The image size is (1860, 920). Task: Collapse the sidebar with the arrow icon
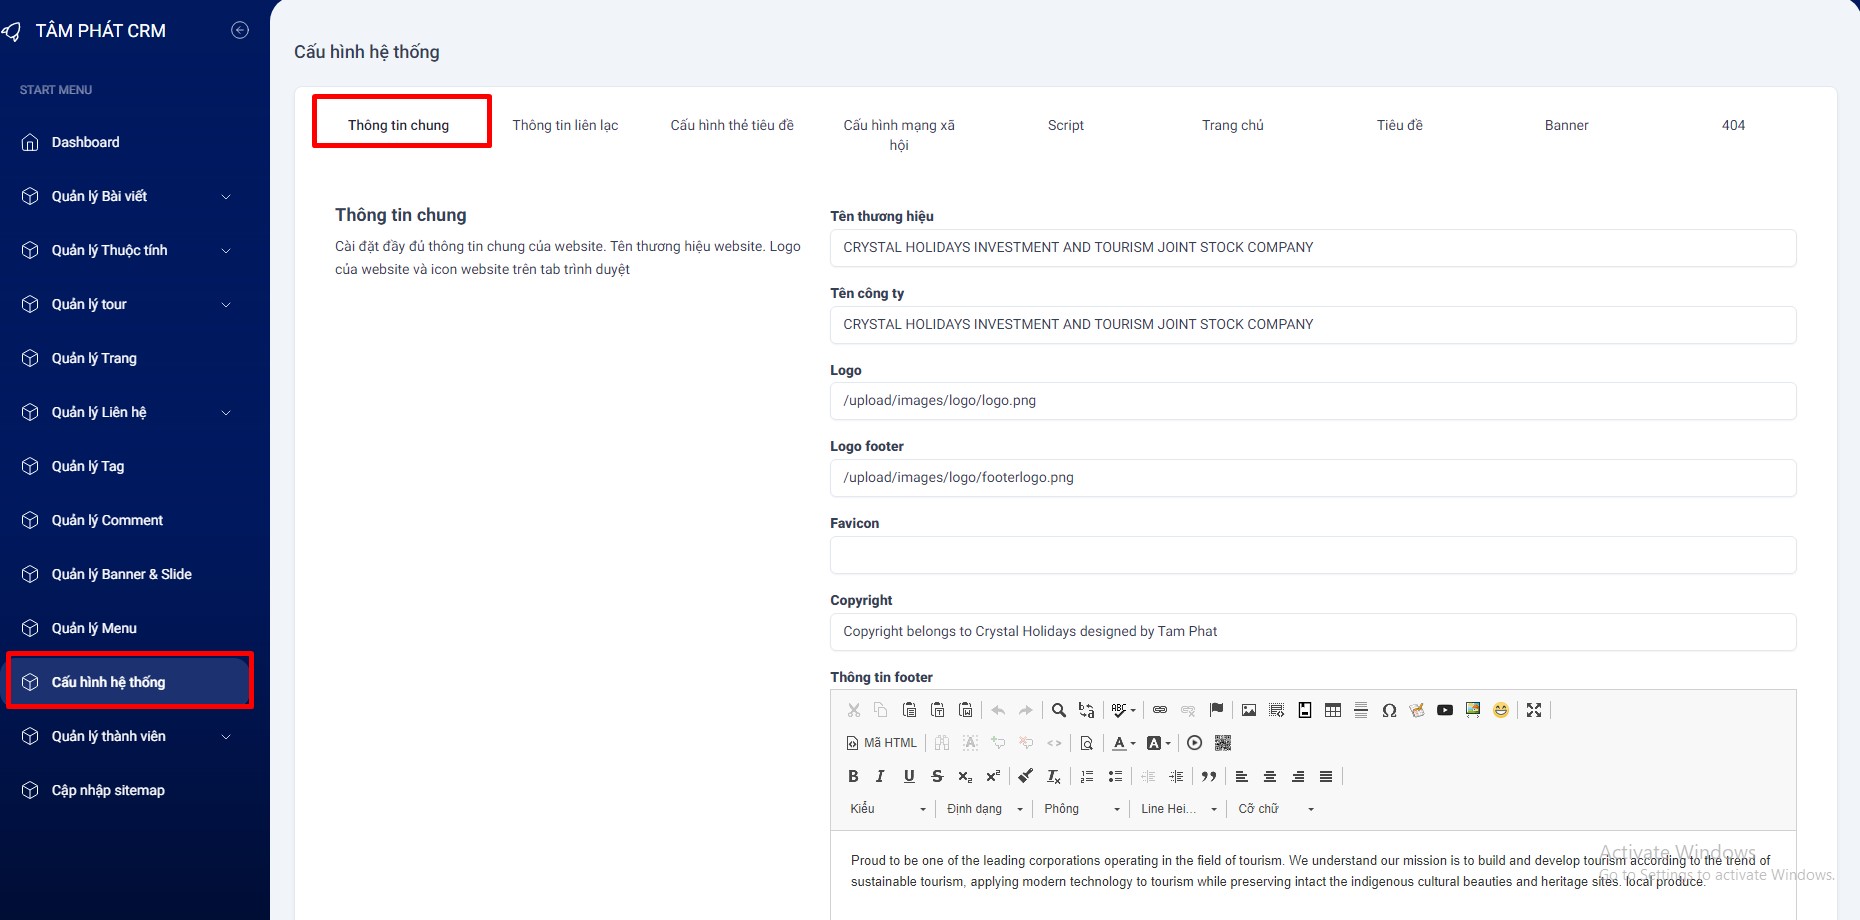coord(240,30)
